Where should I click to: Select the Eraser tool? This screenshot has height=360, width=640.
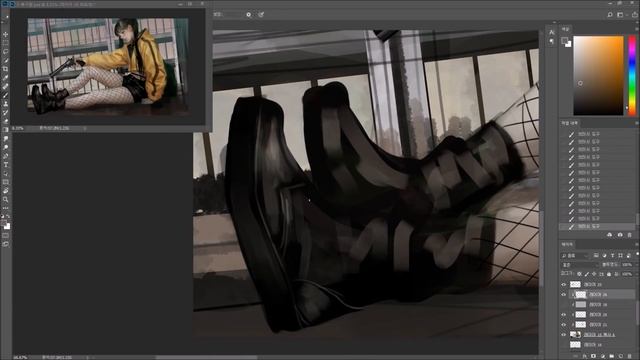[5, 121]
